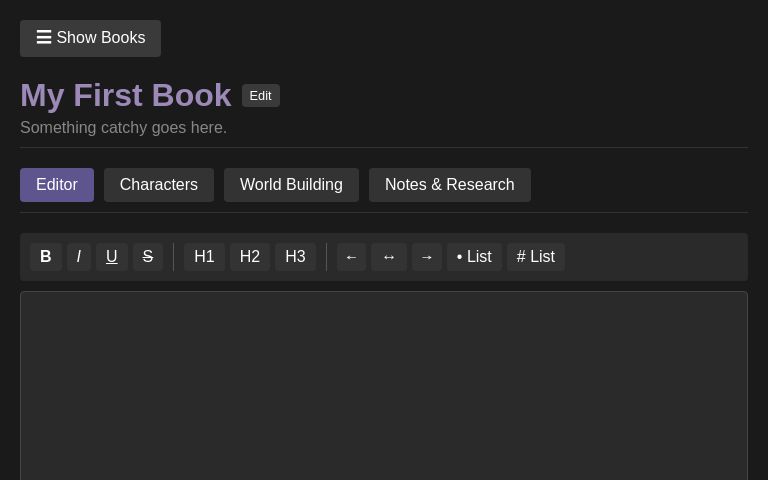
Task: Apply strikethrough formatting
Action: click(x=148, y=257)
